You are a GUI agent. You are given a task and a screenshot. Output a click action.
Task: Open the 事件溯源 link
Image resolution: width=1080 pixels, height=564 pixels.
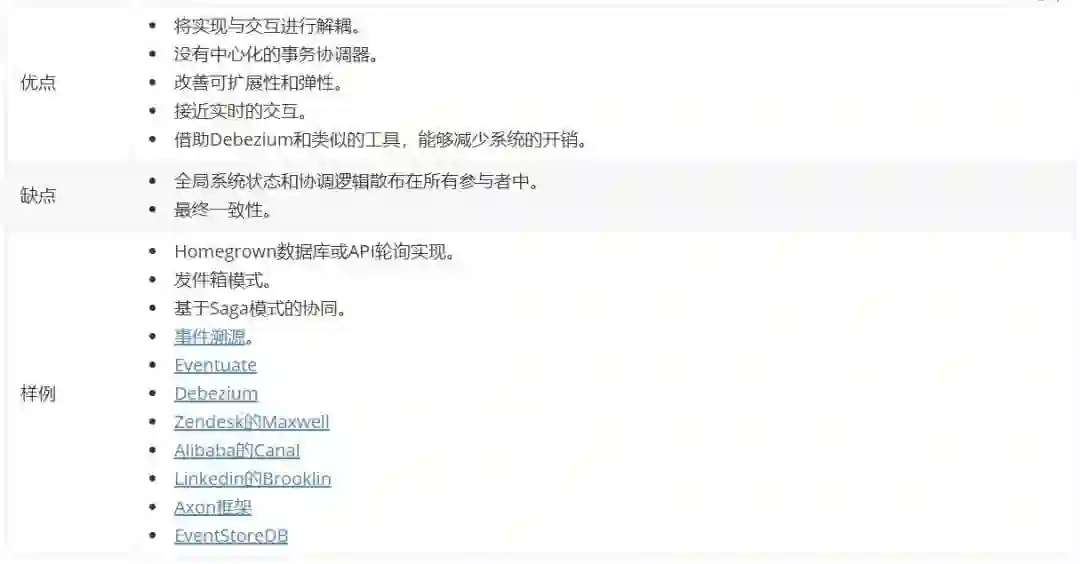210,337
